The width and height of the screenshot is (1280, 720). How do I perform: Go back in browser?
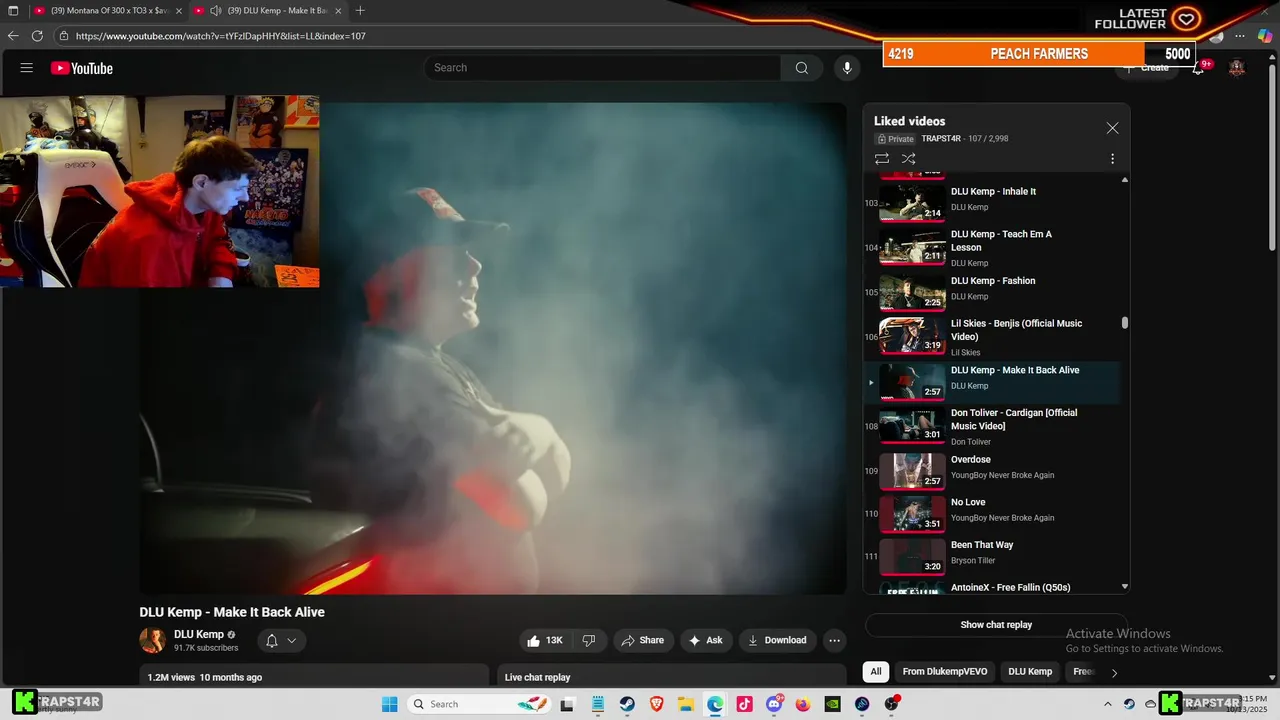pyautogui.click(x=13, y=36)
